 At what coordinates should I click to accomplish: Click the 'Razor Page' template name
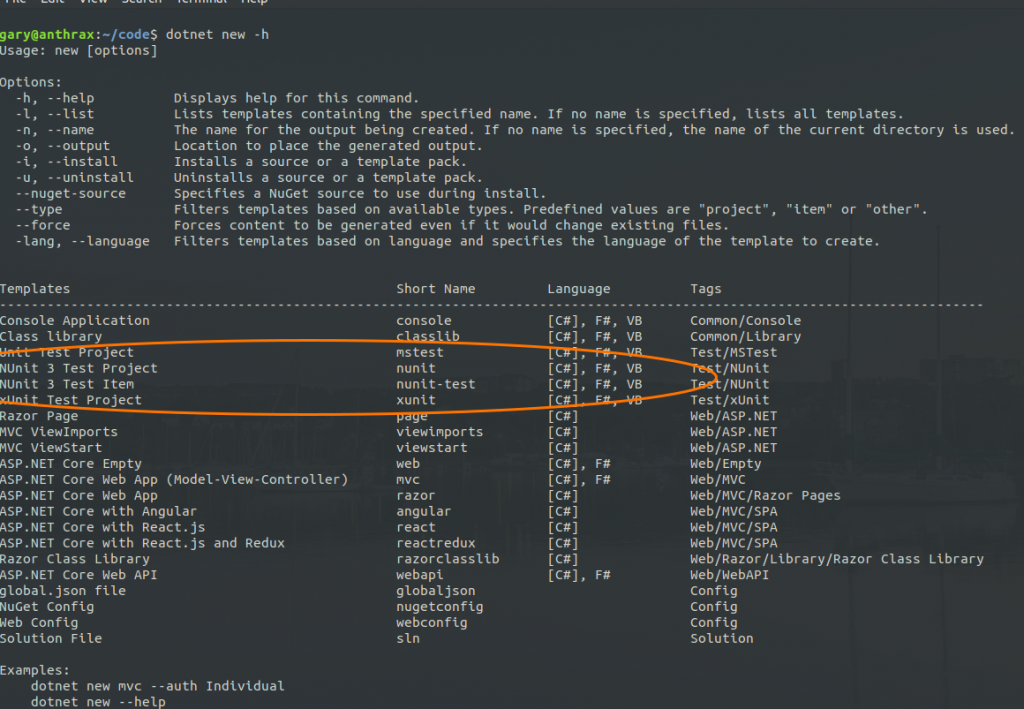(x=39, y=416)
